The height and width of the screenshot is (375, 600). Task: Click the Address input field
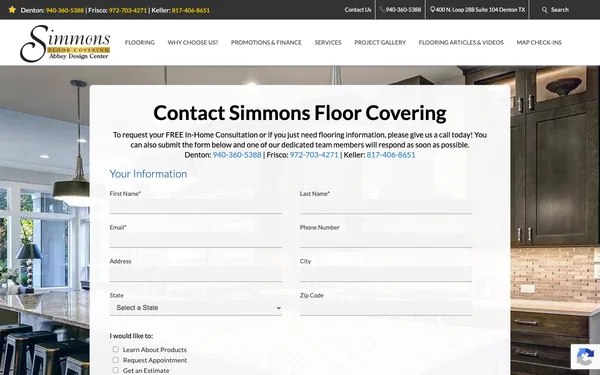[196, 274]
